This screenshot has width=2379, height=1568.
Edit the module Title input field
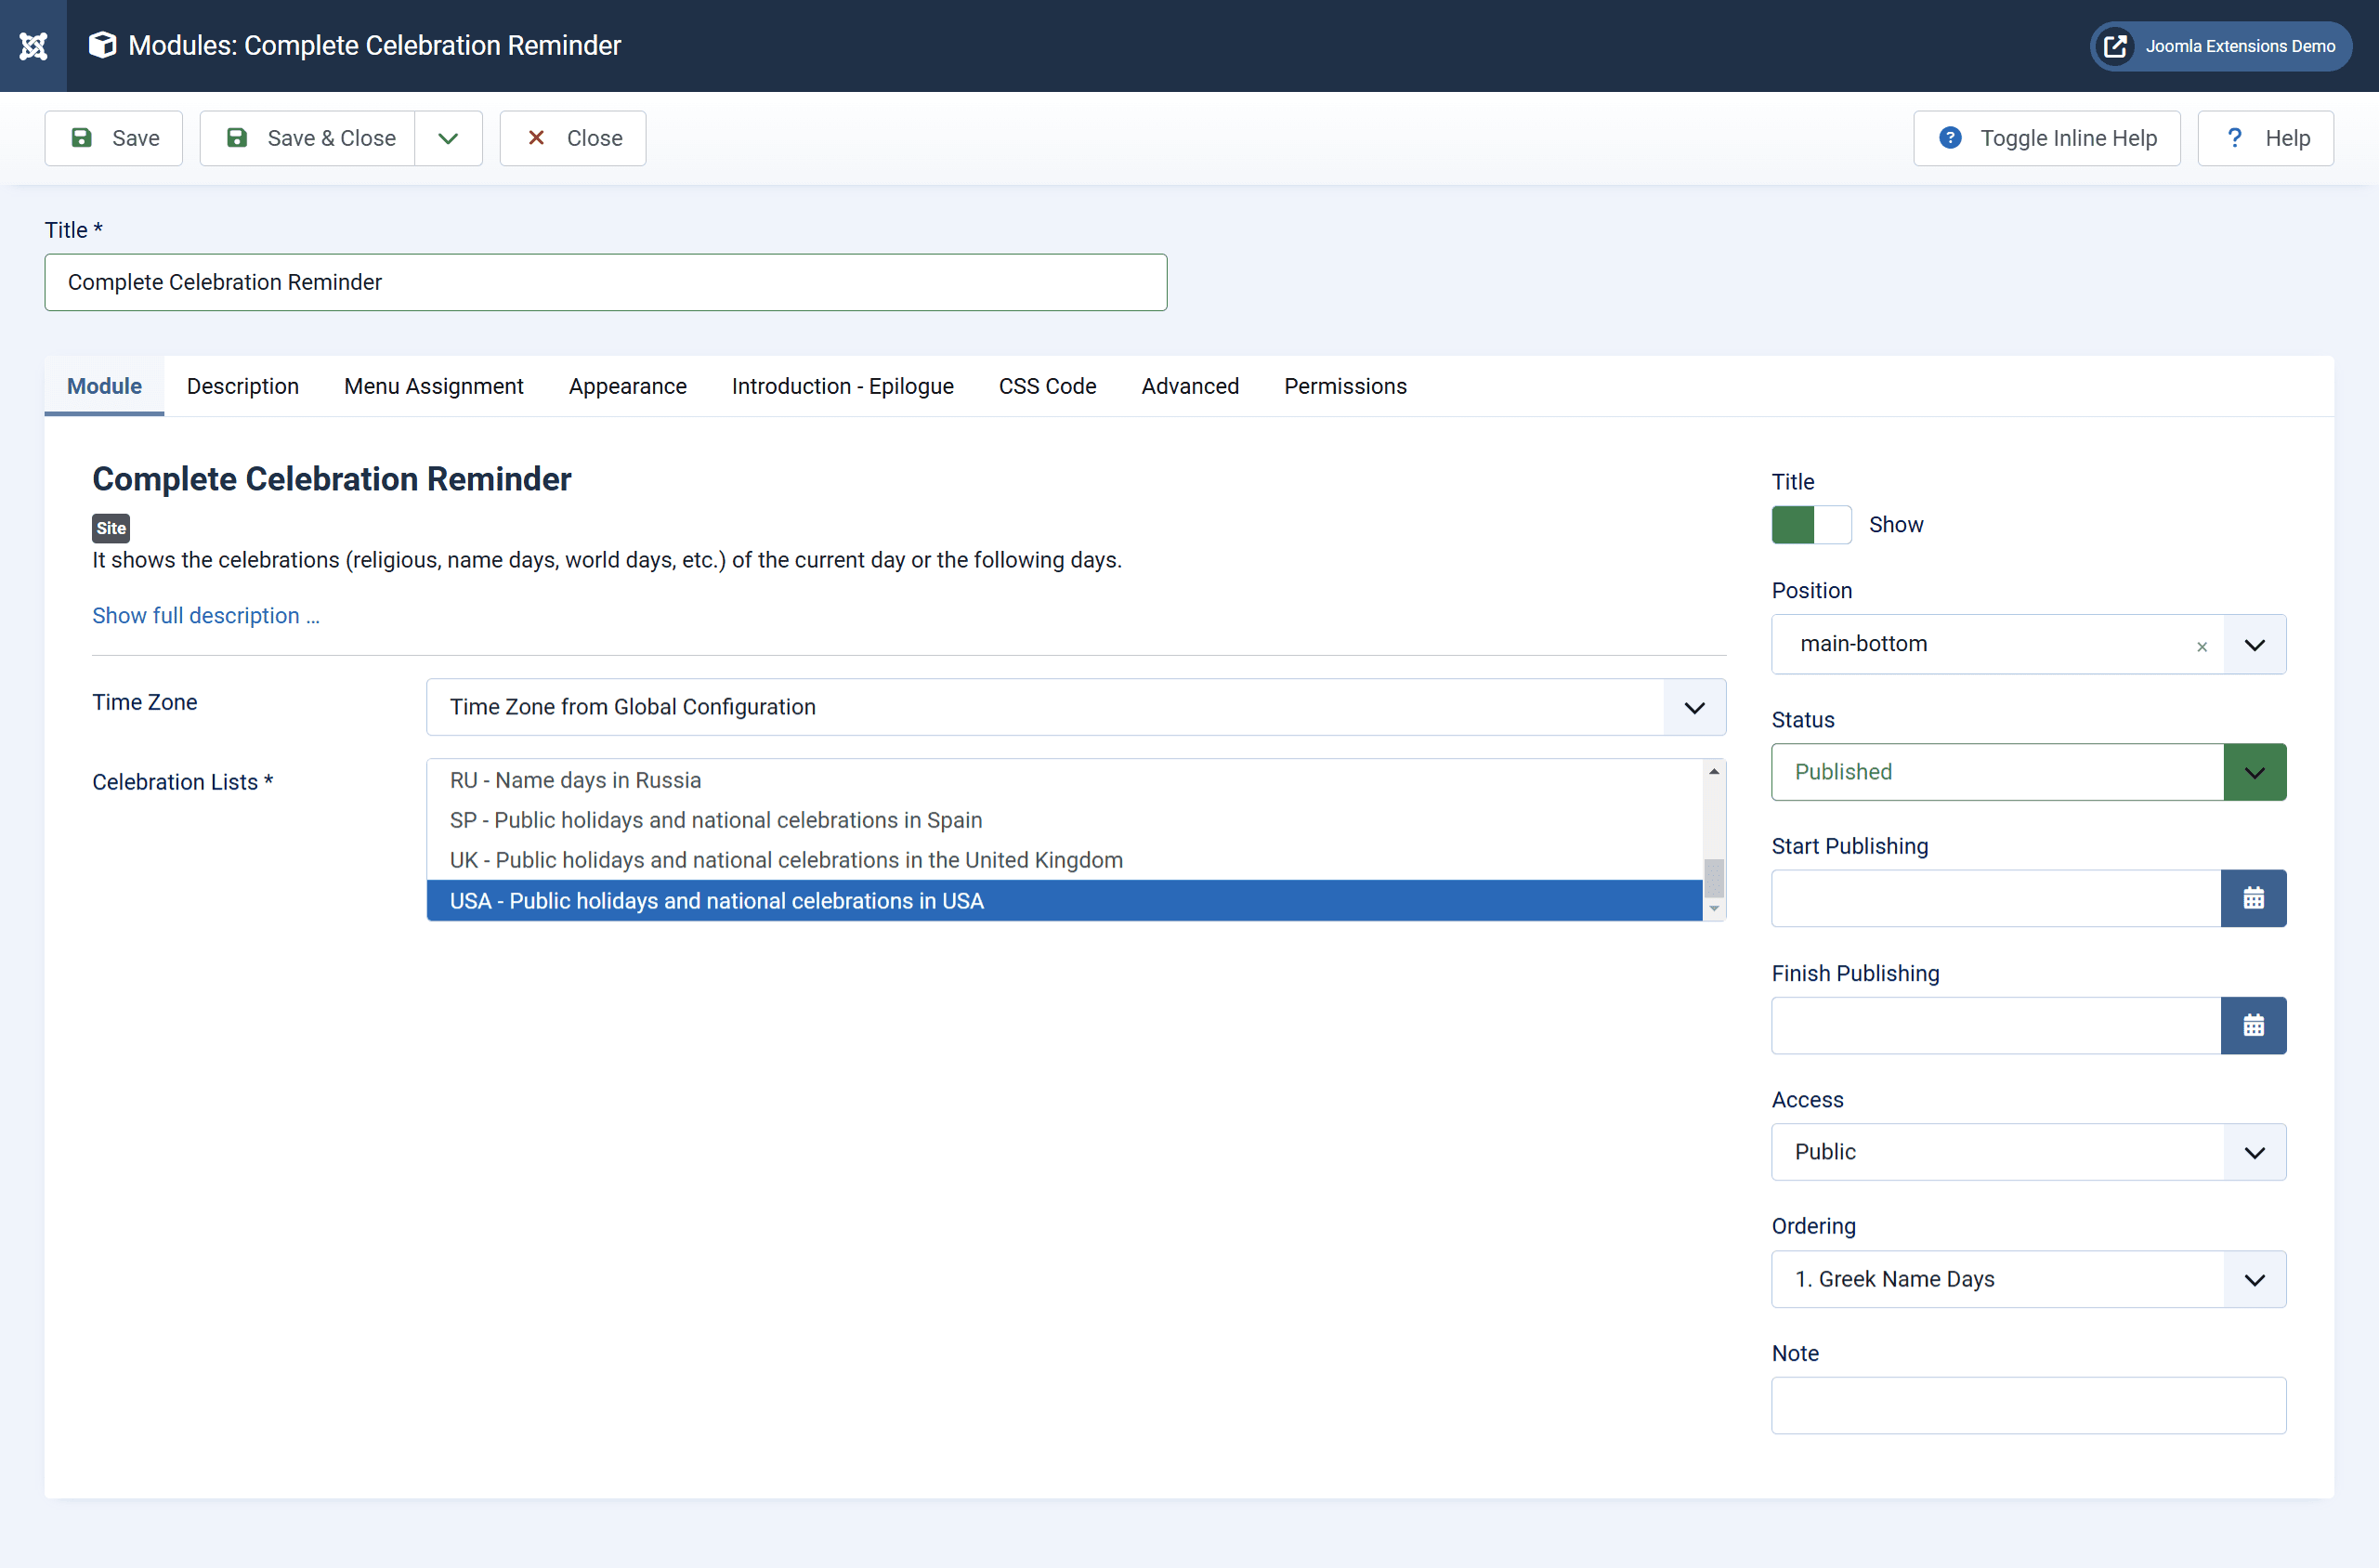click(x=606, y=282)
